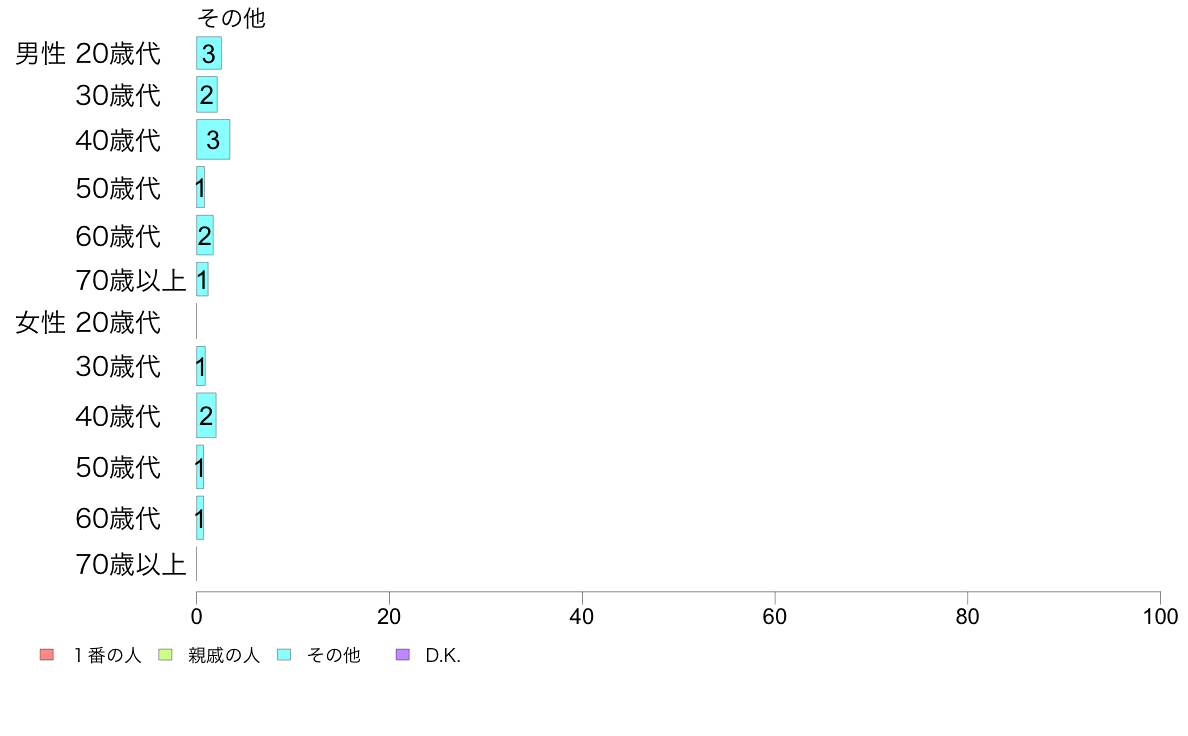Select the 女性 40歳代 bar showing 2
This screenshot has width=1188, height=736.
coord(206,415)
